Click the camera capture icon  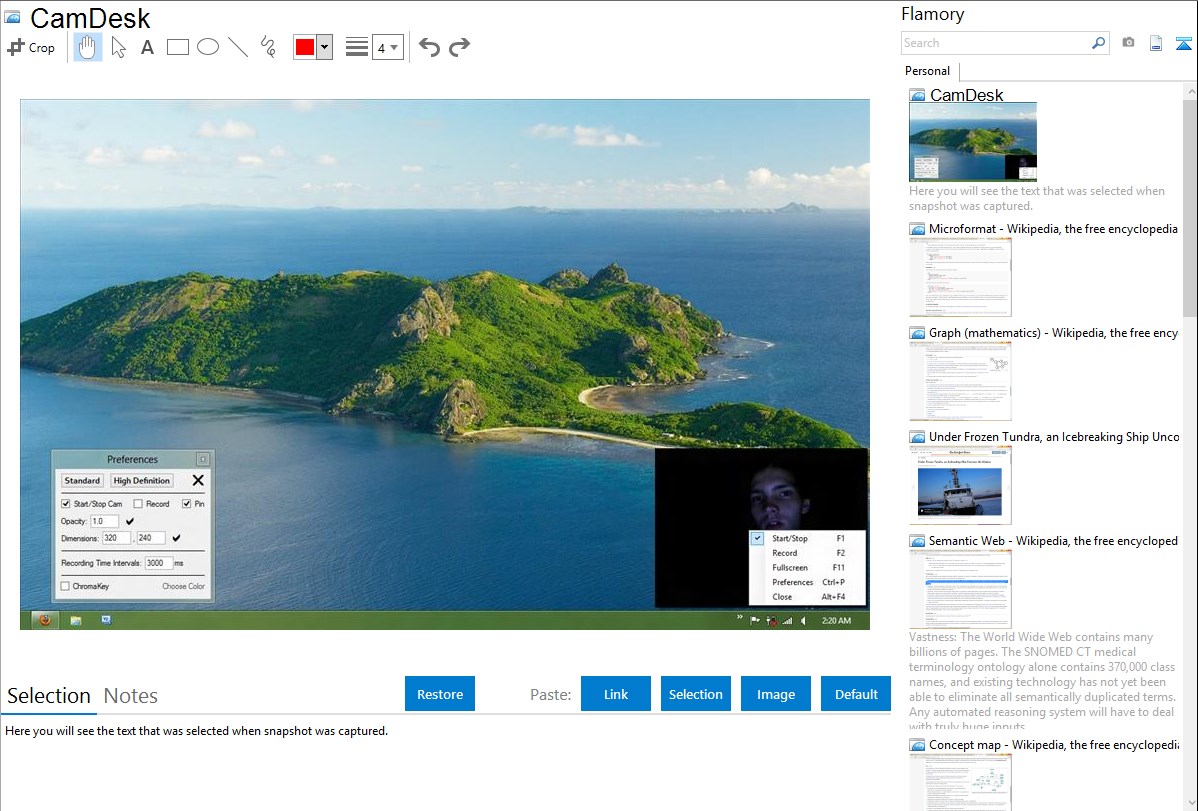1128,43
